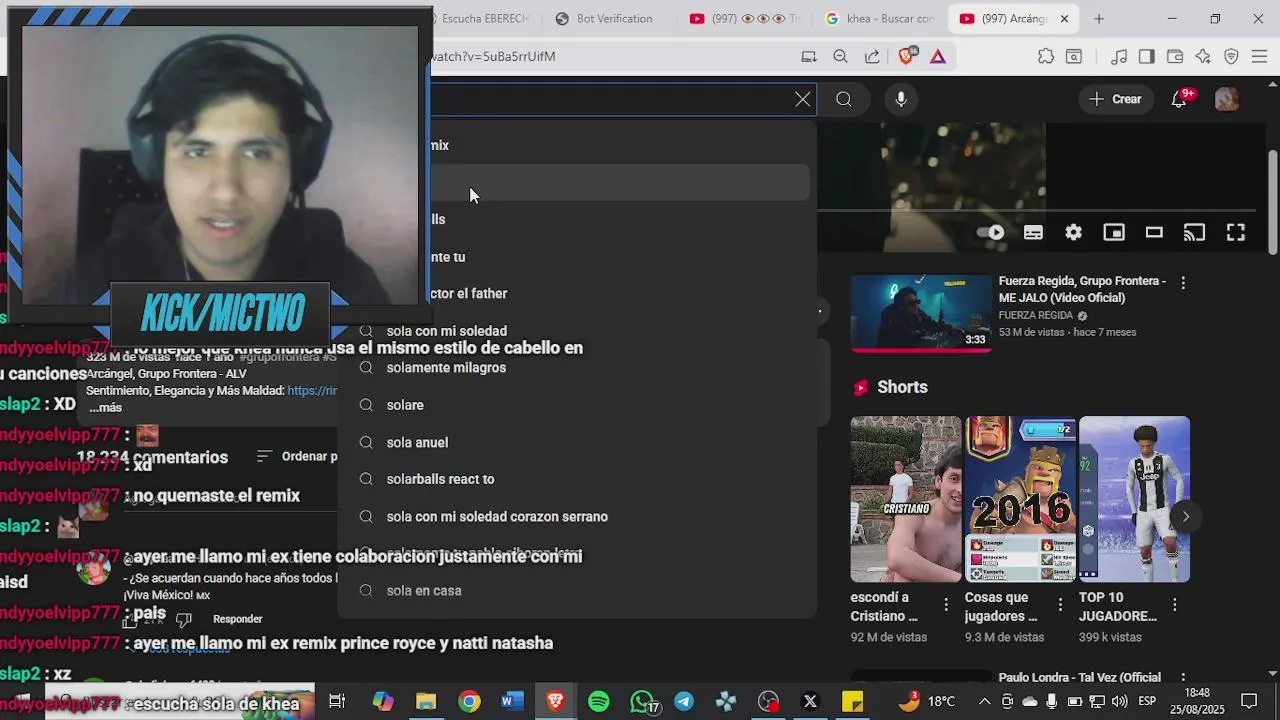Open Spotify from the taskbar
Viewport: 1280px width, 720px height.
[x=599, y=701]
